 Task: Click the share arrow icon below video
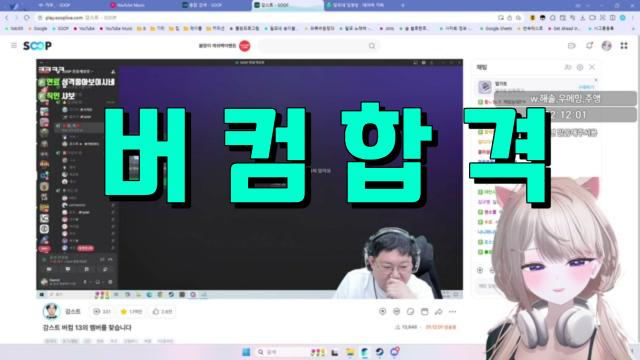tap(438, 311)
